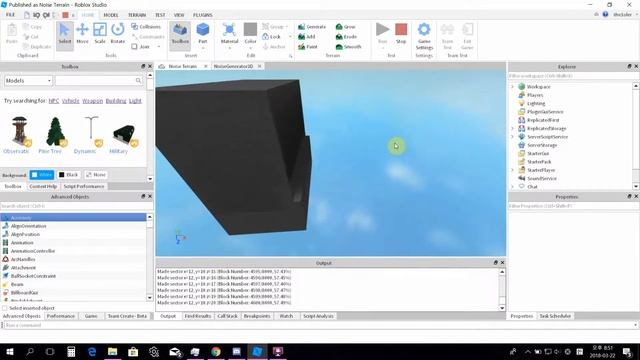Switch to Script Performance tab

[x=84, y=186]
